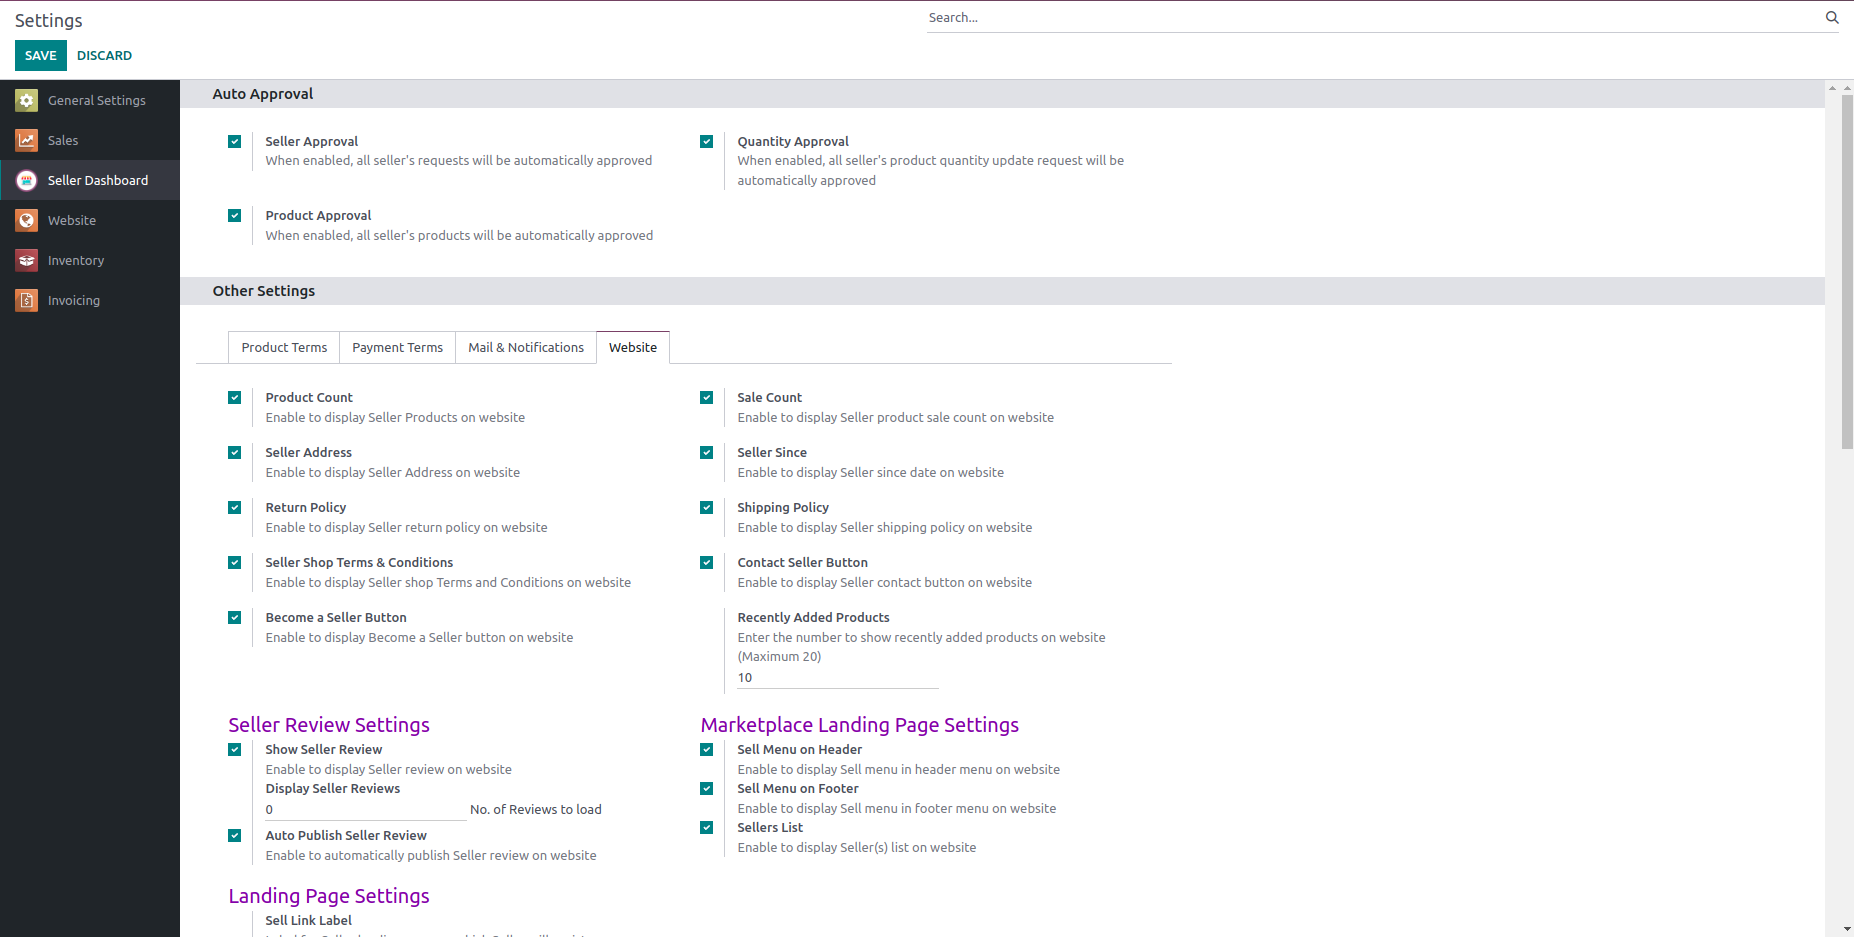Screen dimensions: 1854x937
Task: Click the search magnifier icon
Action: pyautogui.click(x=1832, y=17)
